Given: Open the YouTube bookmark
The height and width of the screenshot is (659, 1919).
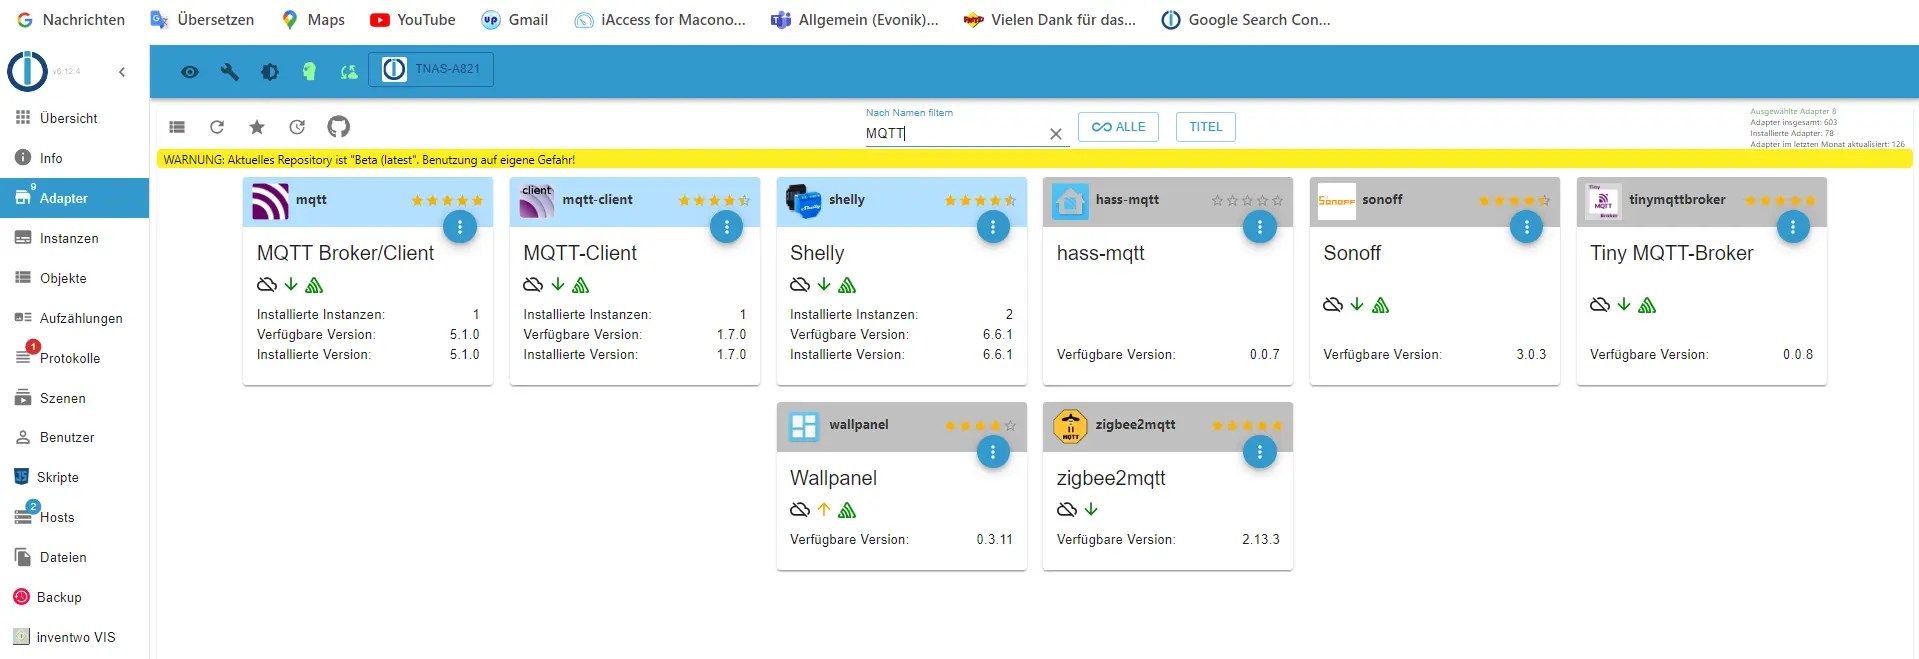Looking at the screenshot, I should click(412, 19).
